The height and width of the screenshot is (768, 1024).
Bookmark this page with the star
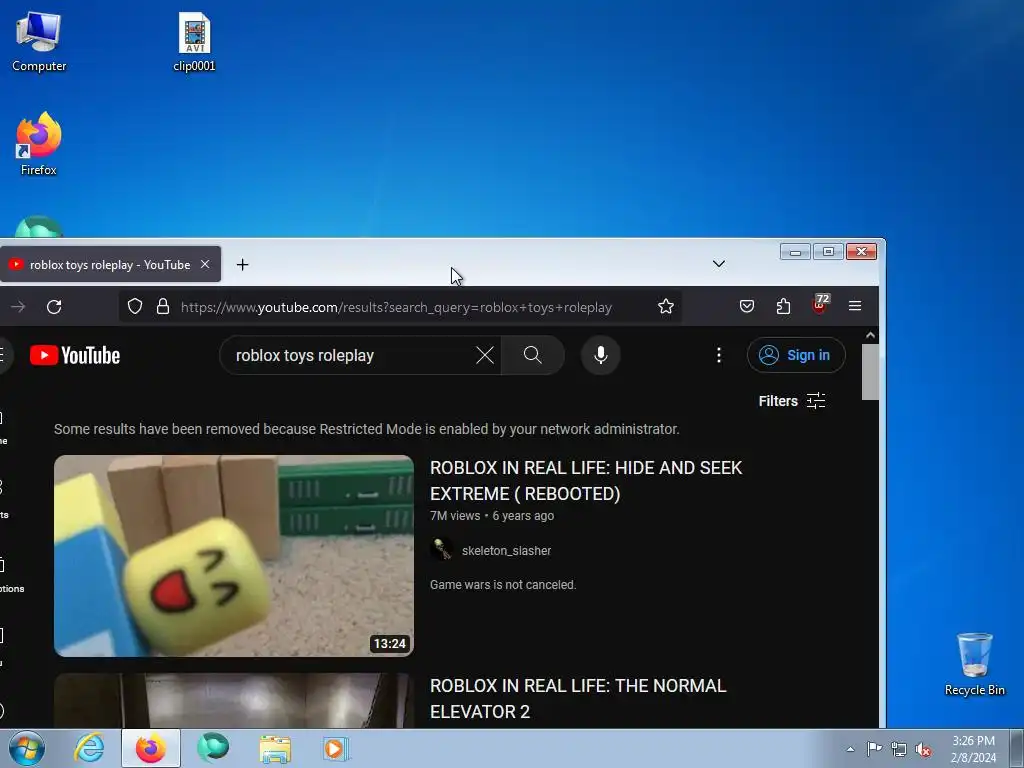point(665,306)
